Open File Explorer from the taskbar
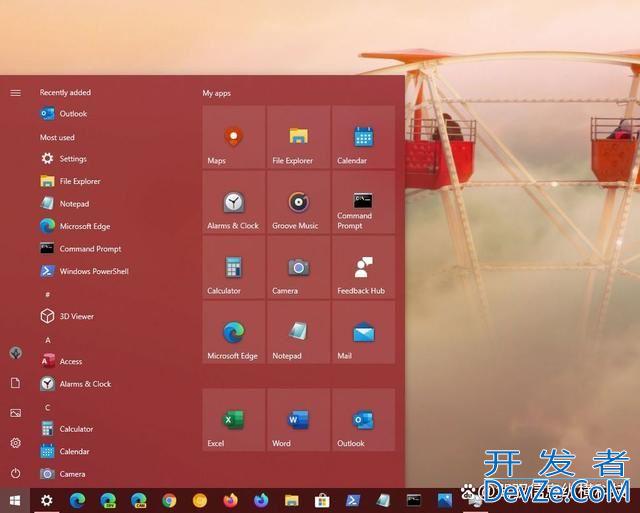Screen dimensions: 640x513 pyautogui.click(x=291, y=500)
